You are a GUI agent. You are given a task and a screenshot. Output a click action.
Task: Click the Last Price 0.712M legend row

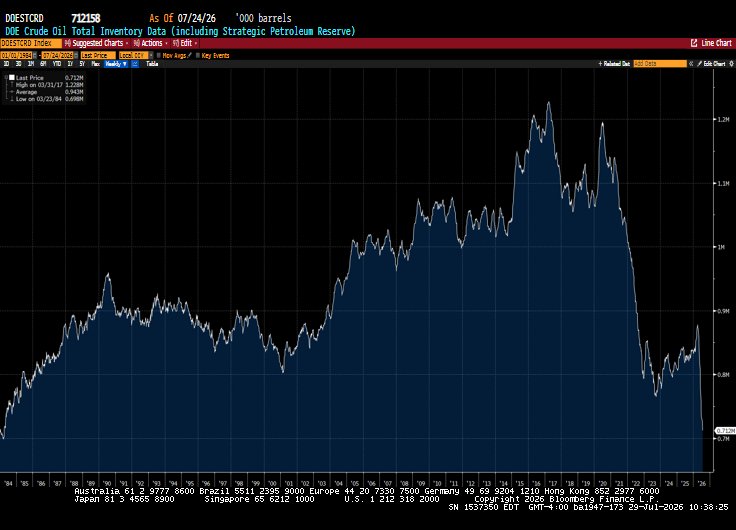(x=47, y=77)
